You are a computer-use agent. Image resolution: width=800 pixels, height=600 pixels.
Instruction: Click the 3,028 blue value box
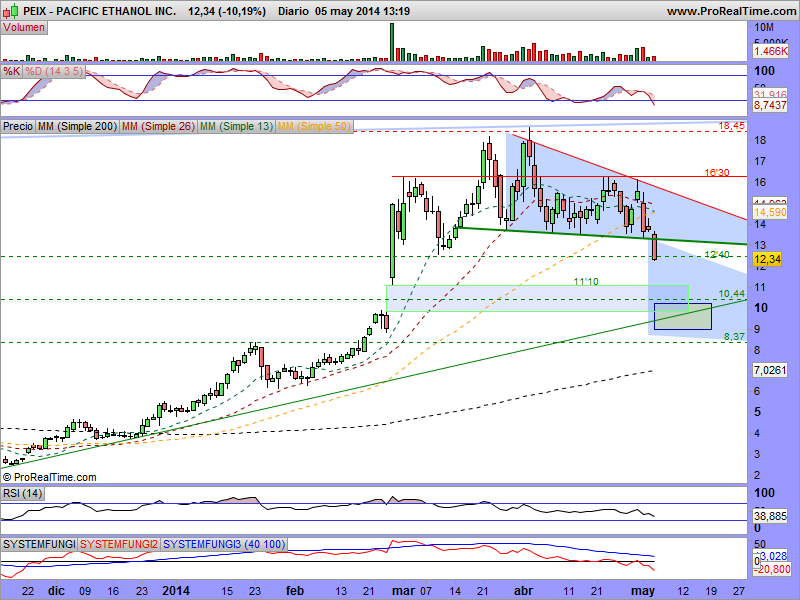773,556
